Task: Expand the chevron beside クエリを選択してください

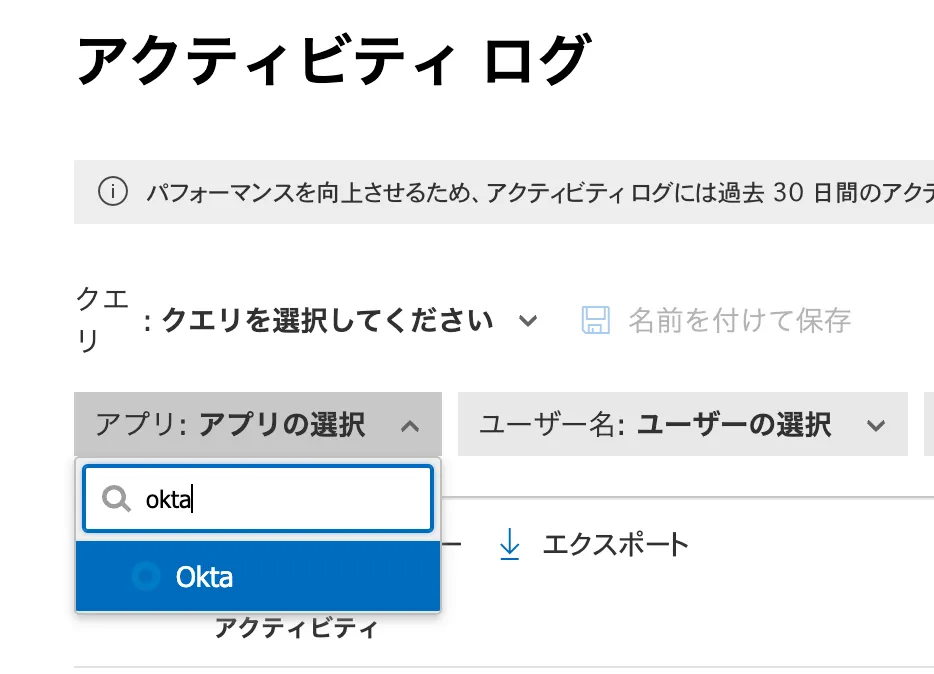Action: point(528,321)
